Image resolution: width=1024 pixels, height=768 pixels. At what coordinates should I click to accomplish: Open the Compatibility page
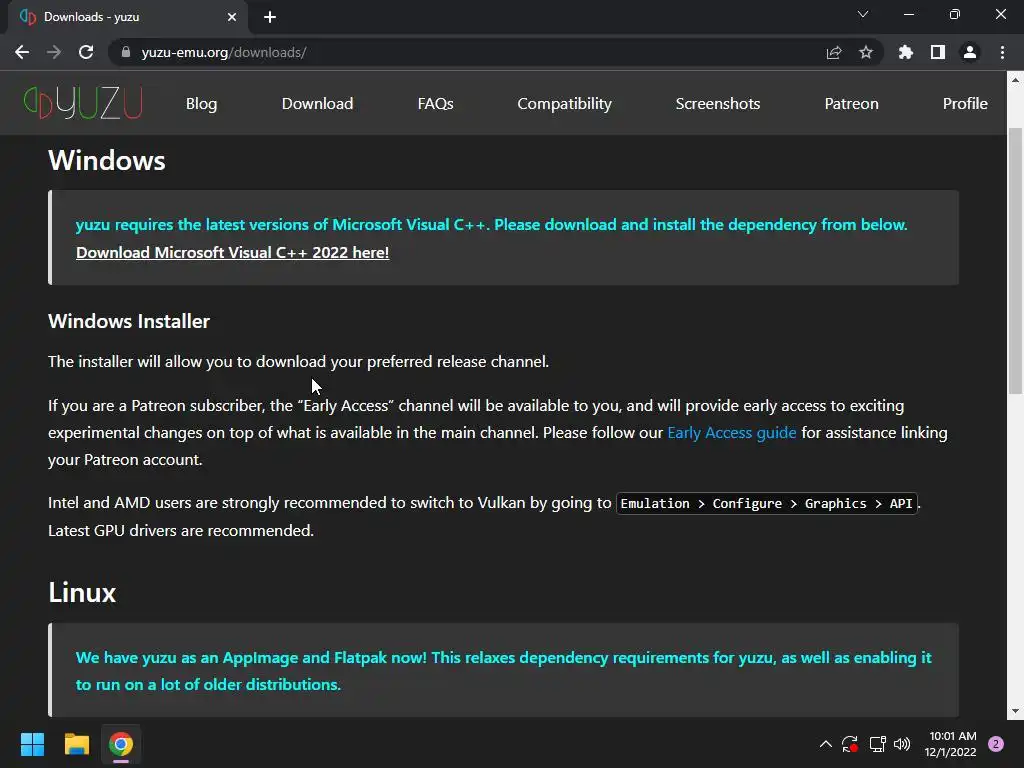564,104
